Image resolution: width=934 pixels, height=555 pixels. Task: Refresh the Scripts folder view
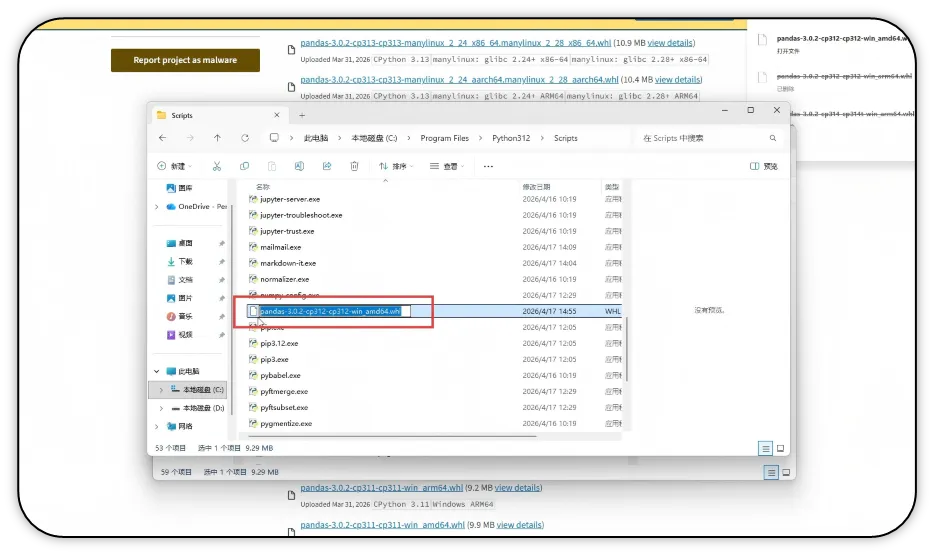click(x=245, y=138)
